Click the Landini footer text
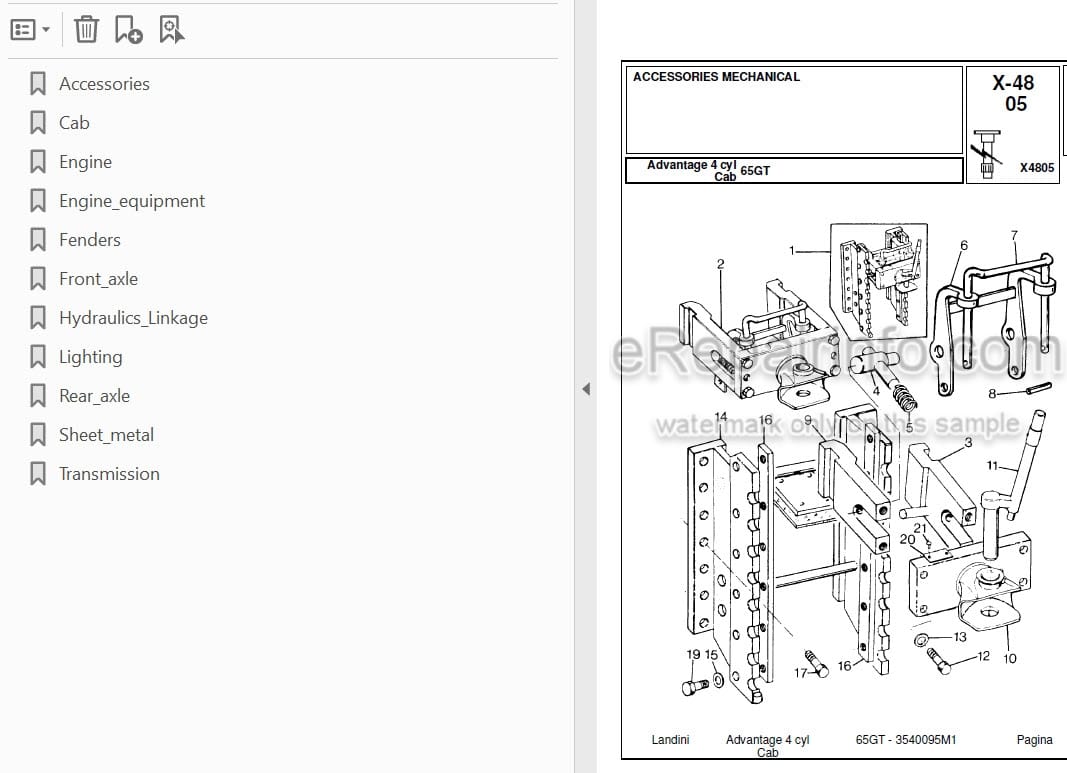Viewport: 1067px width, 773px height. click(670, 740)
